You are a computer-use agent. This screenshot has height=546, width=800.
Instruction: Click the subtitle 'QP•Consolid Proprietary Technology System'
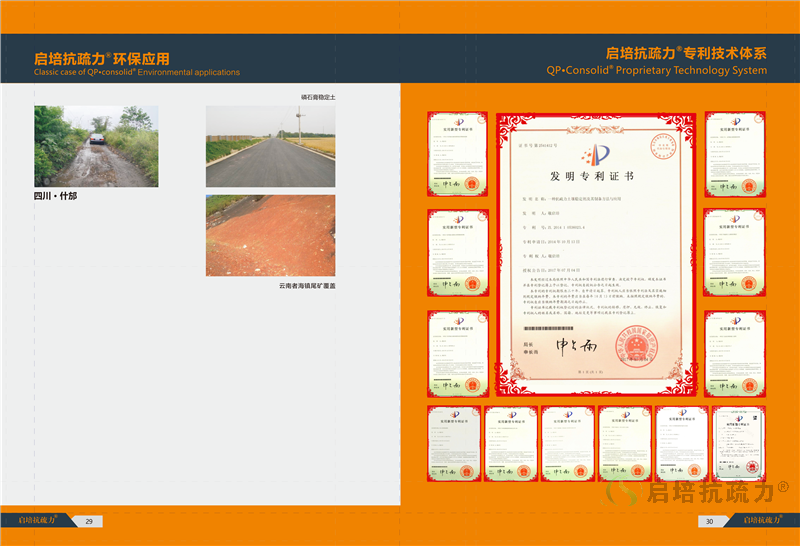click(x=657, y=70)
